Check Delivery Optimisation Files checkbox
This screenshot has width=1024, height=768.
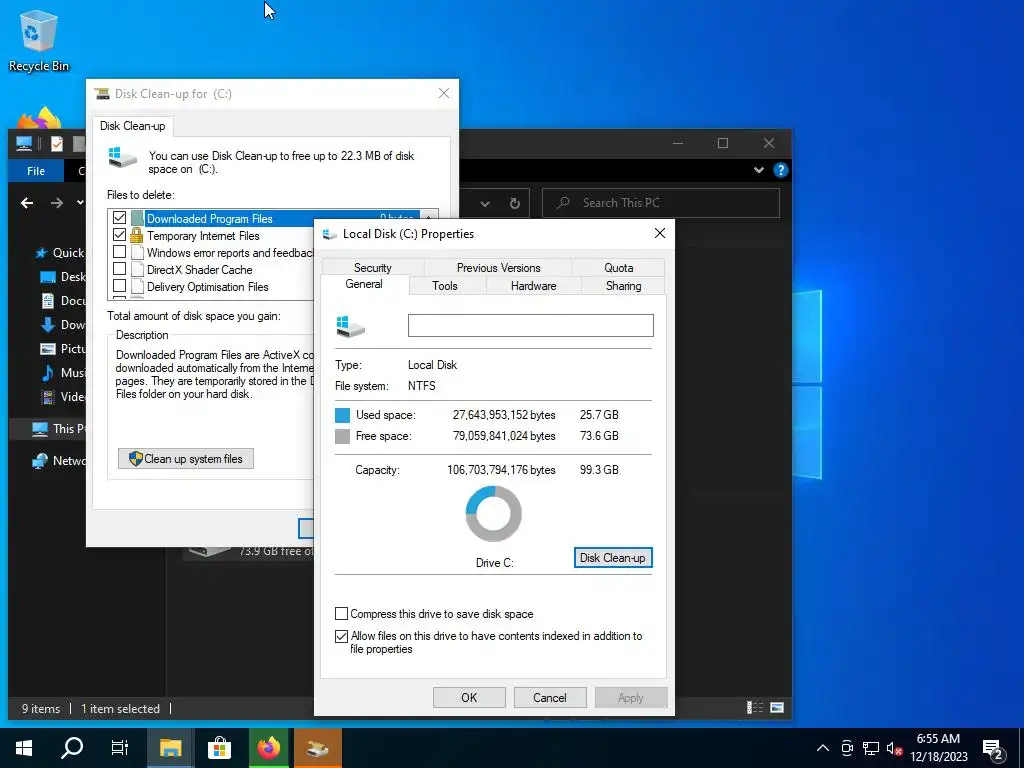pyautogui.click(x=120, y=286)
